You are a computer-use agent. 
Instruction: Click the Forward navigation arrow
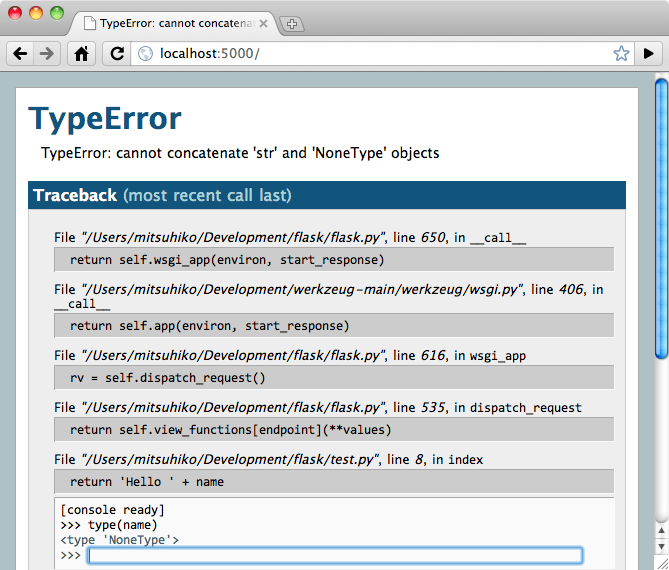(x=46, y=54)
